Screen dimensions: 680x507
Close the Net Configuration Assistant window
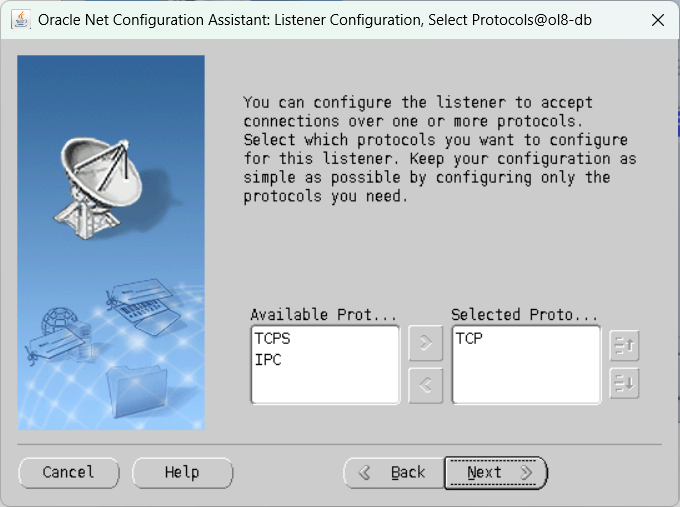point(658,20)
